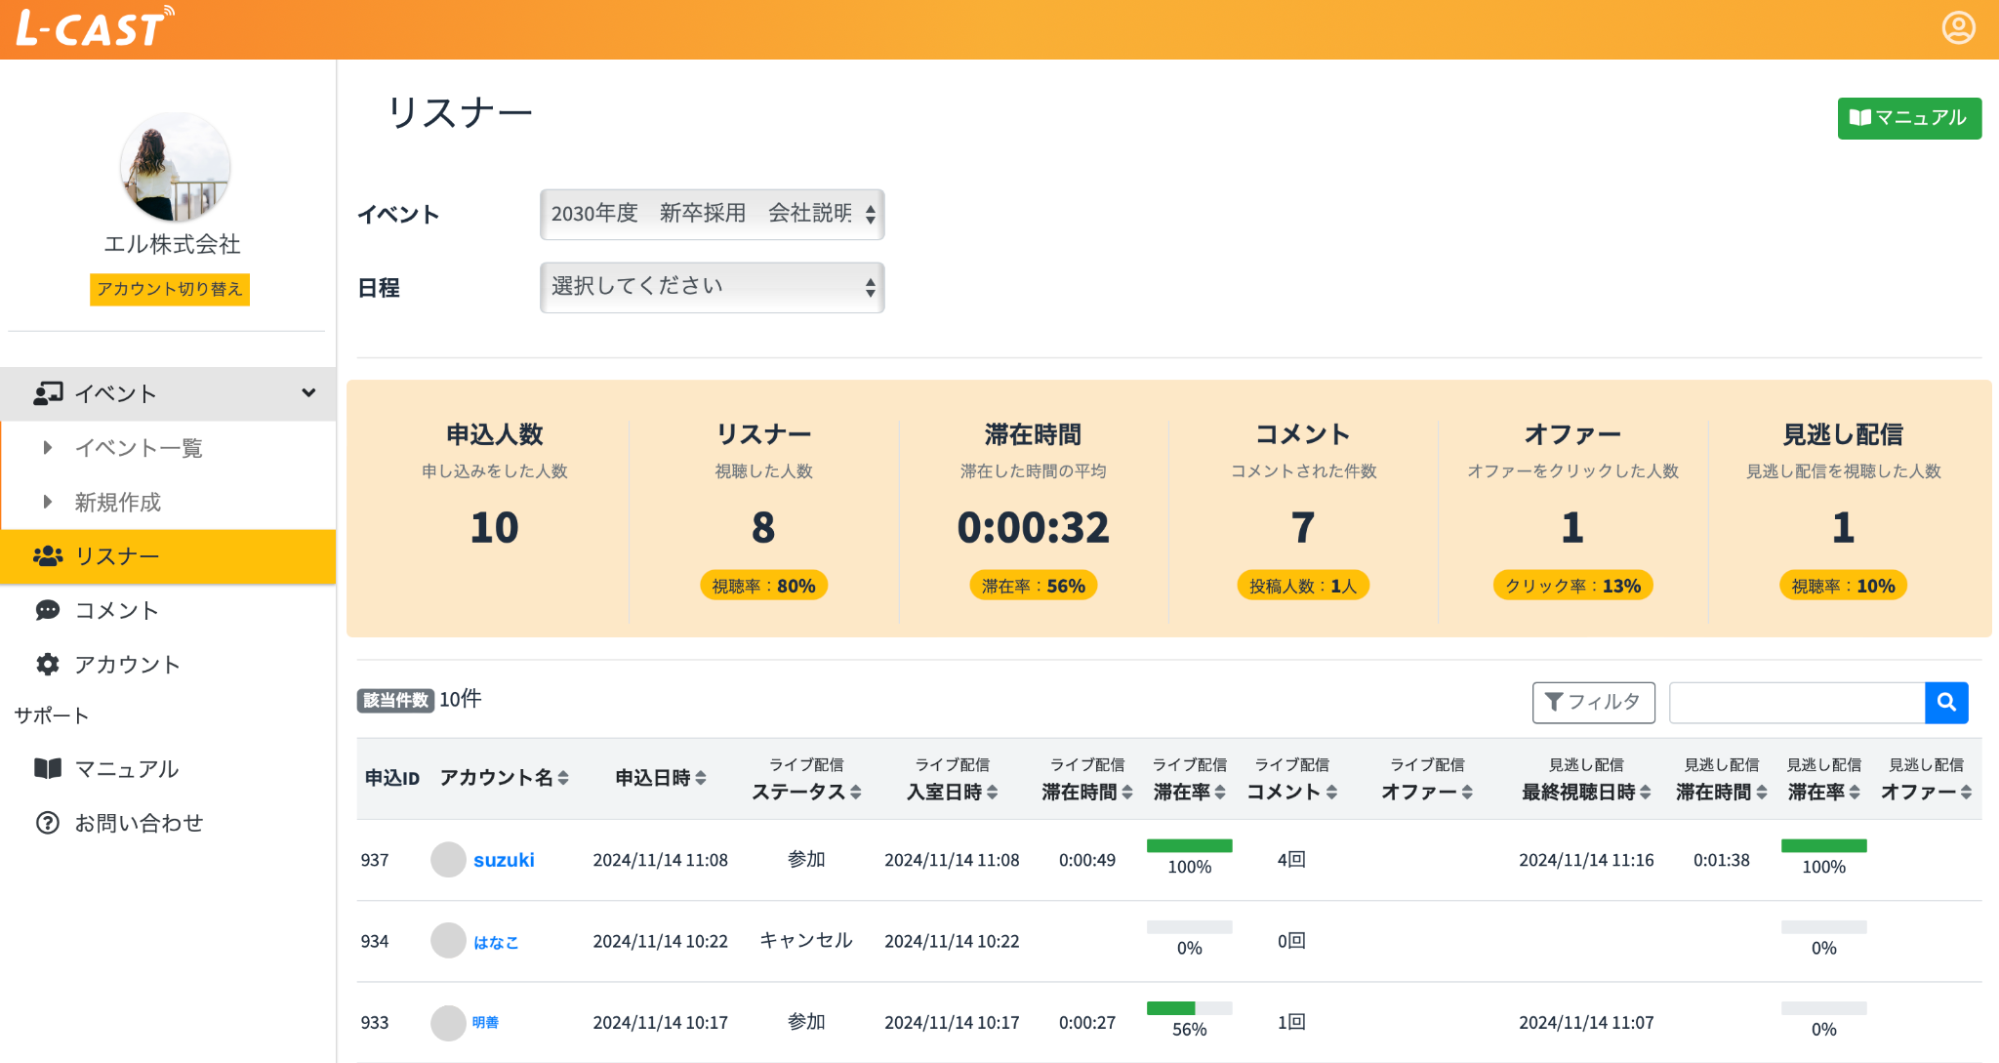1999x1063 pixels.
Task: Select 新規作成 in the sidebar
Action: (117, 502)
